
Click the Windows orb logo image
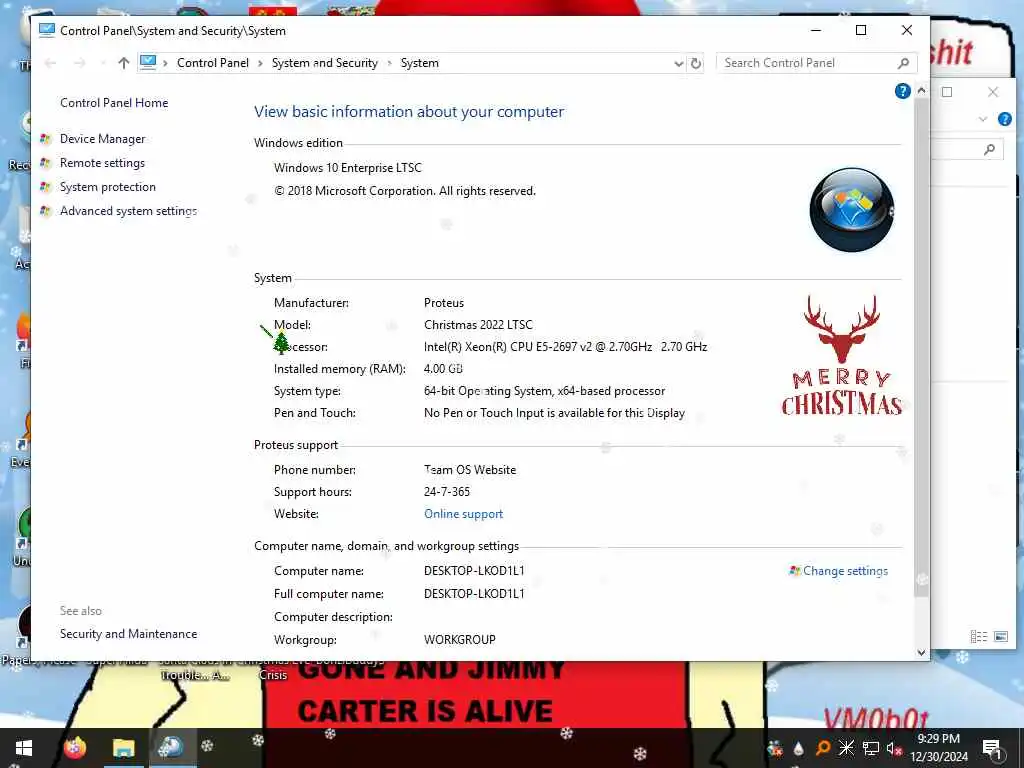tap(852, 210)
